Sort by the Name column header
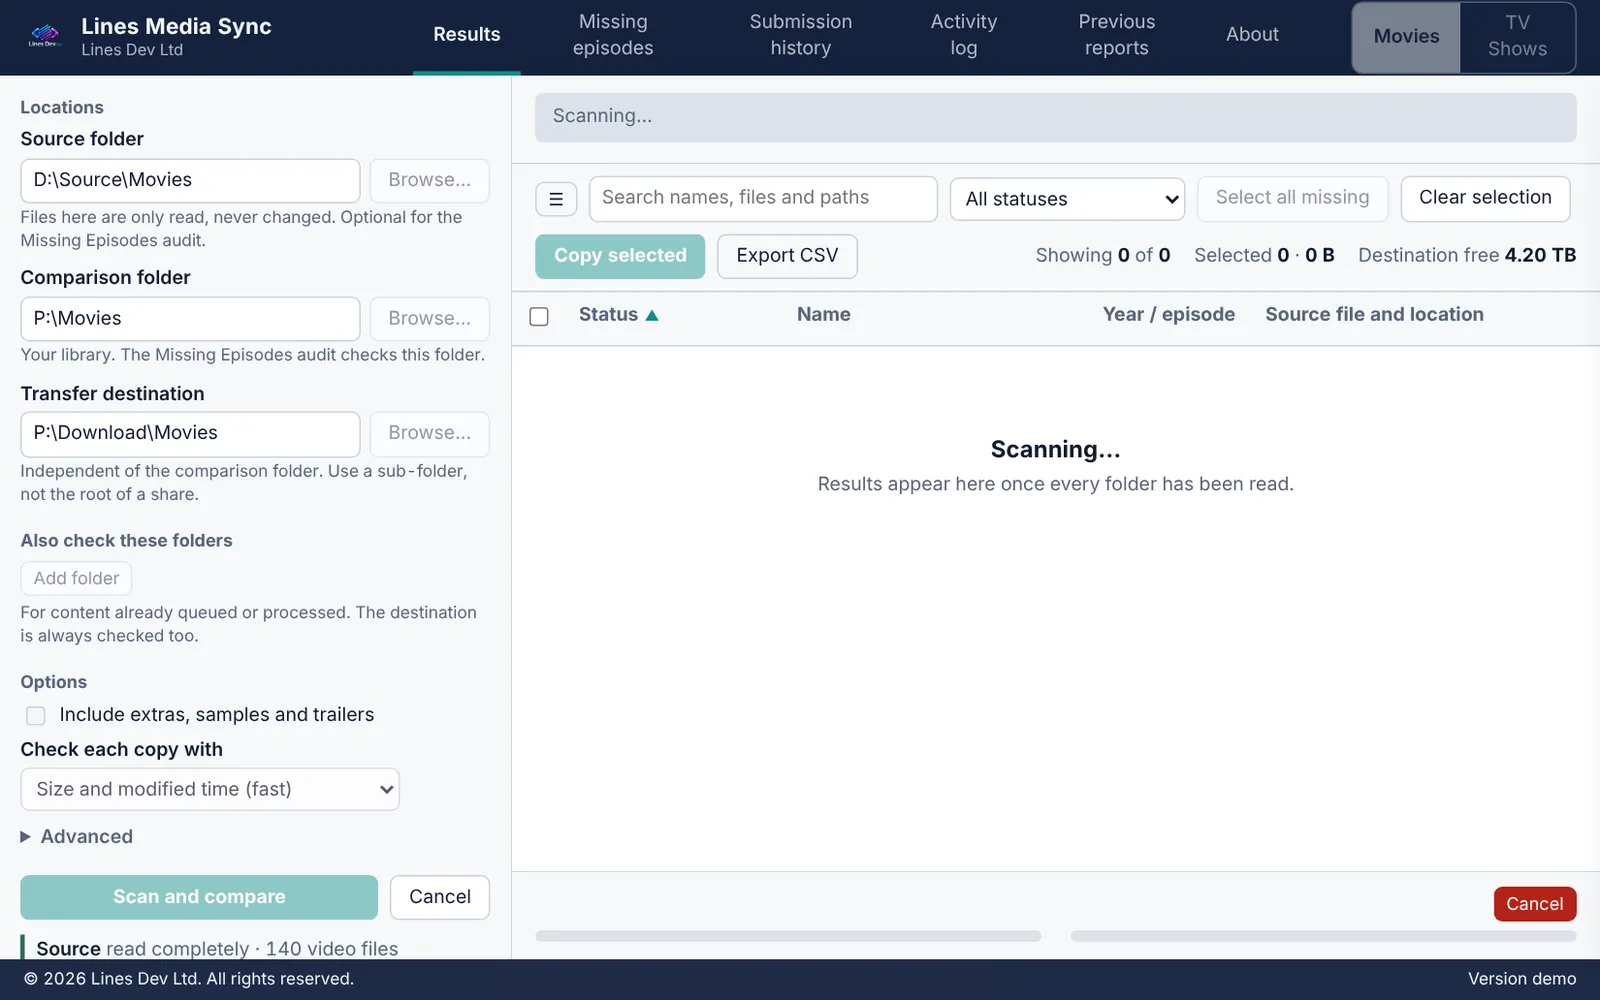Image resolution: width=1600 pixels, height=1000 pixels. (x=824, y=315)
